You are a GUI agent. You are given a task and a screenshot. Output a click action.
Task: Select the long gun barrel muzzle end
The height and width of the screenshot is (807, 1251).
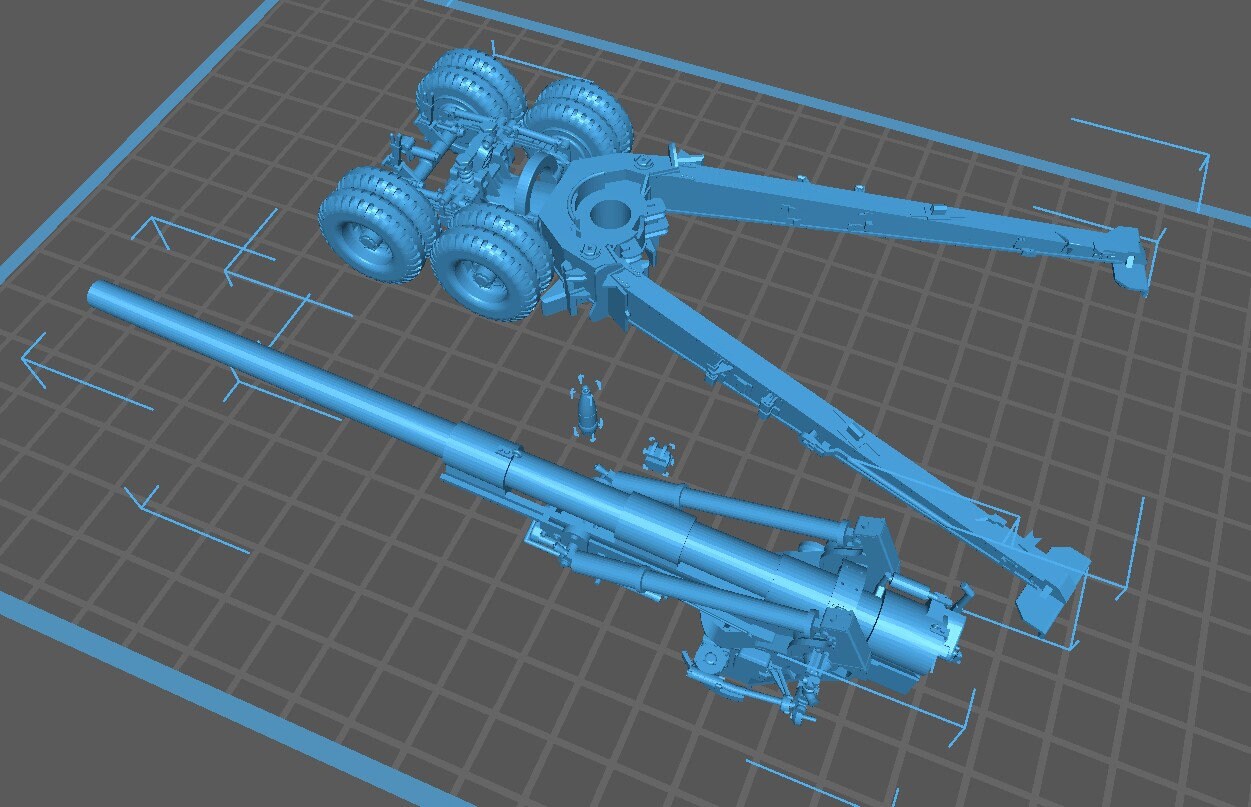pos(101,293)
